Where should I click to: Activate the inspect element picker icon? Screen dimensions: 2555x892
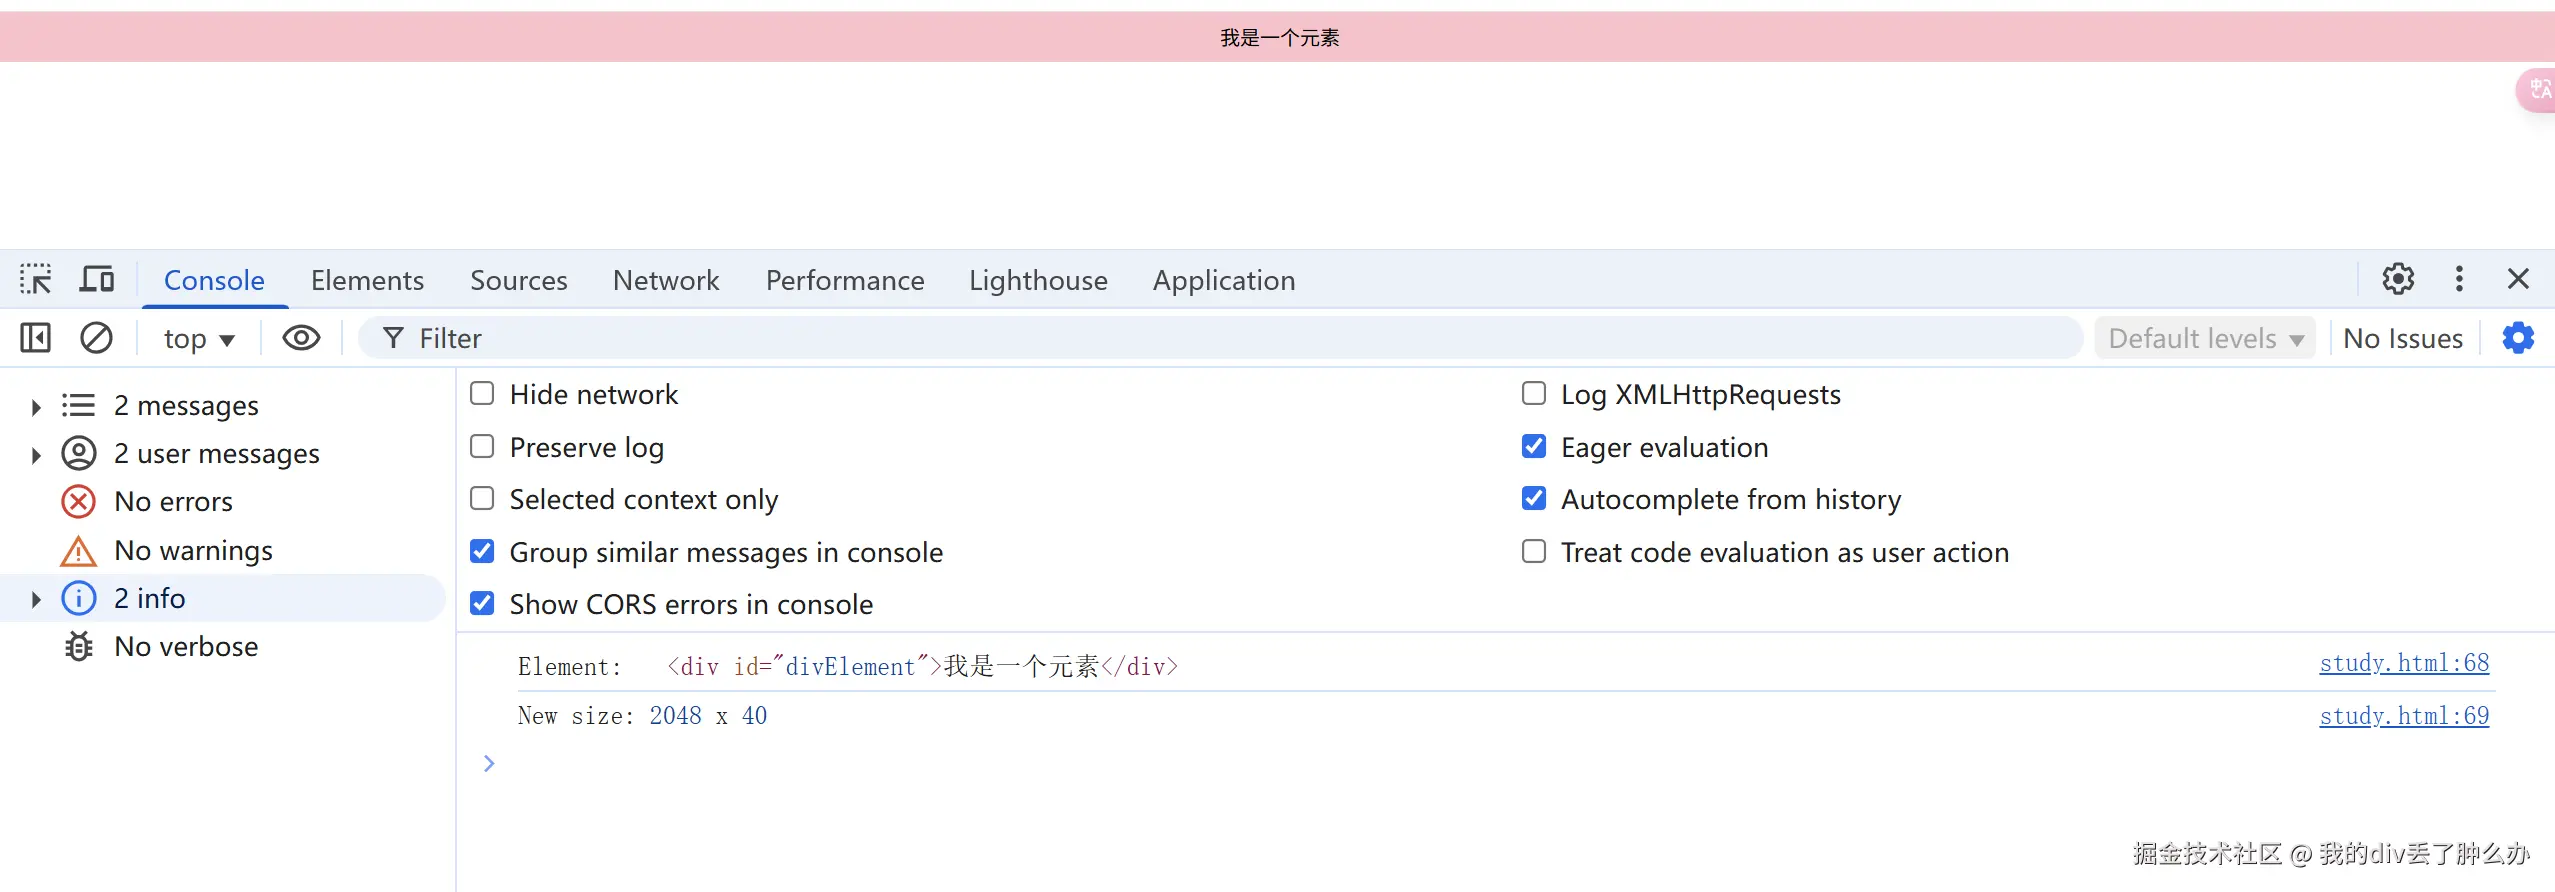[x=35, y=279]
